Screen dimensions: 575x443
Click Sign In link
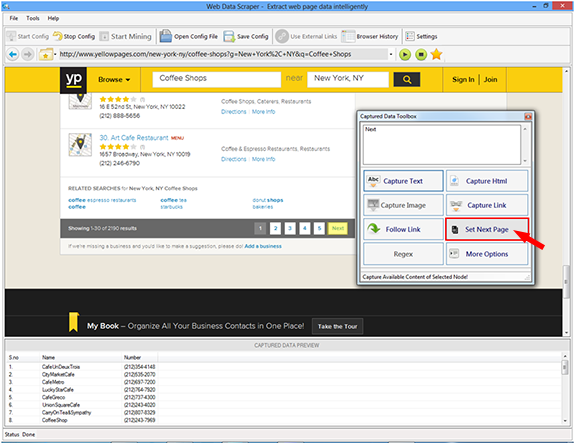point(463,80)
